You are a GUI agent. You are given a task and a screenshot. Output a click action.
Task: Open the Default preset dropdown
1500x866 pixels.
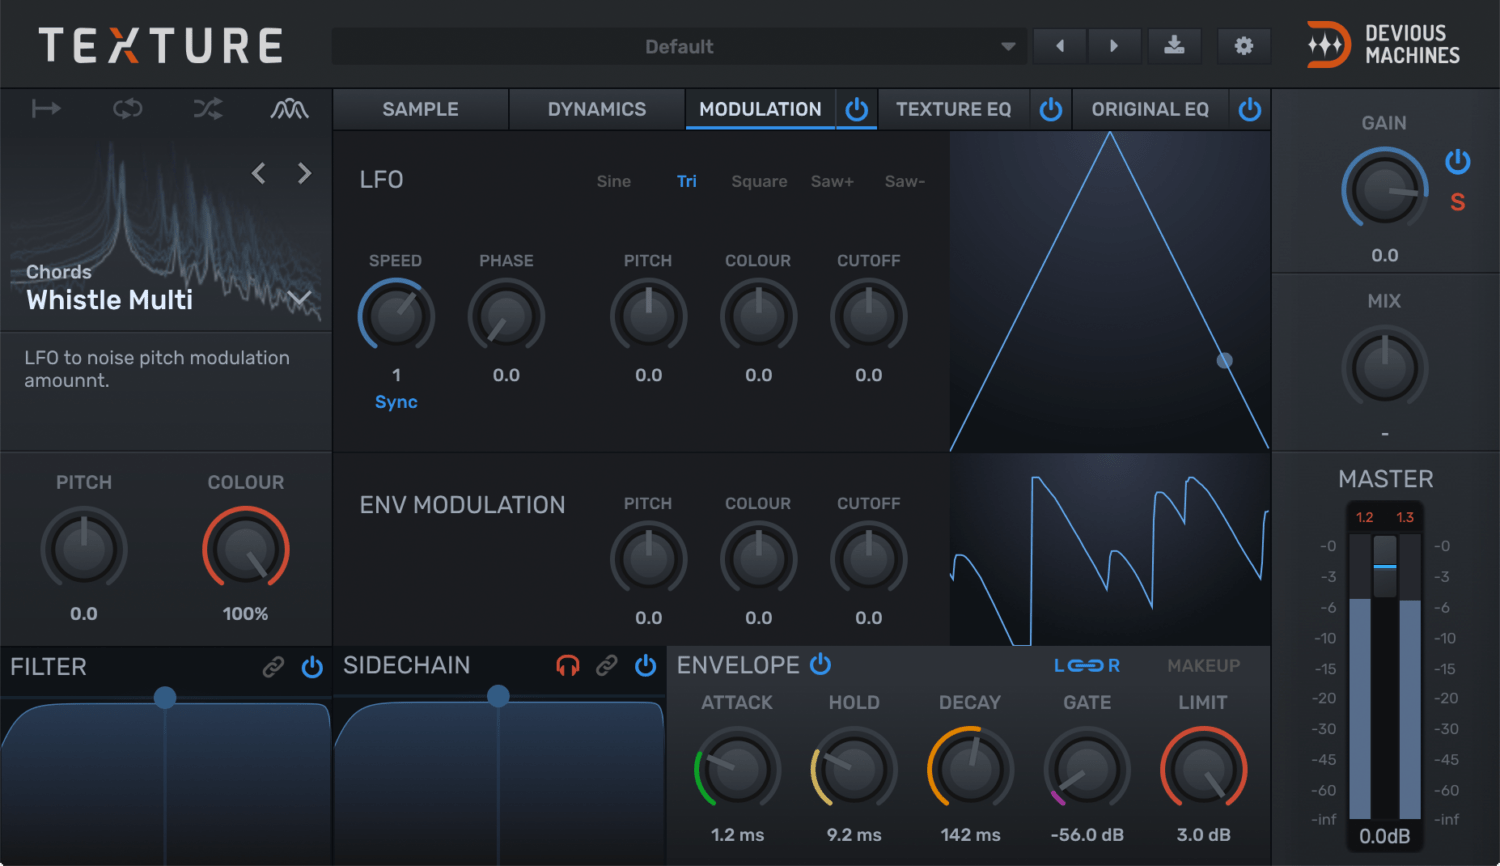(x=679, y=46)
